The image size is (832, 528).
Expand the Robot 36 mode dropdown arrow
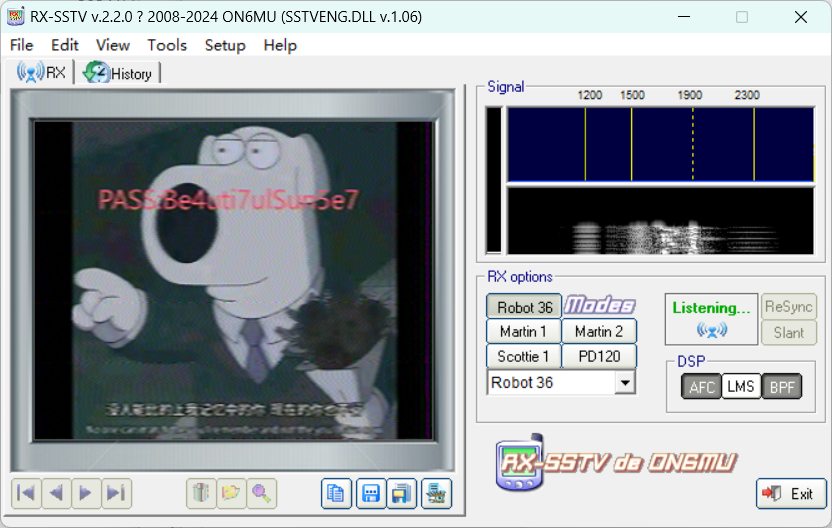(x=625, y=382)
